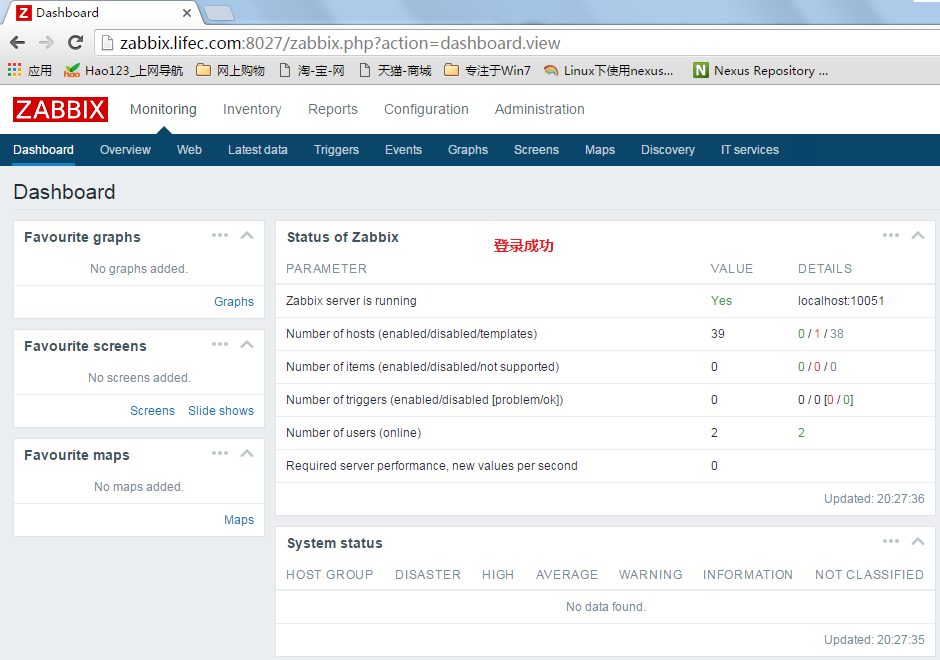Click 'Updated: 20:27:36' timestamp
This screenshot has height=660, width=940.
(x=874, y=499)
